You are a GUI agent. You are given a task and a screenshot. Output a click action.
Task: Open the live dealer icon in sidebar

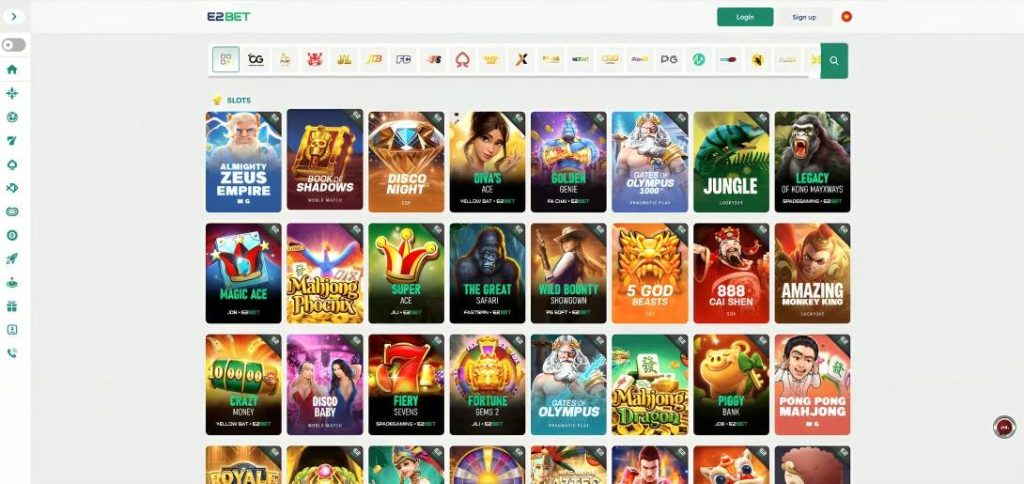click(12, 282)
